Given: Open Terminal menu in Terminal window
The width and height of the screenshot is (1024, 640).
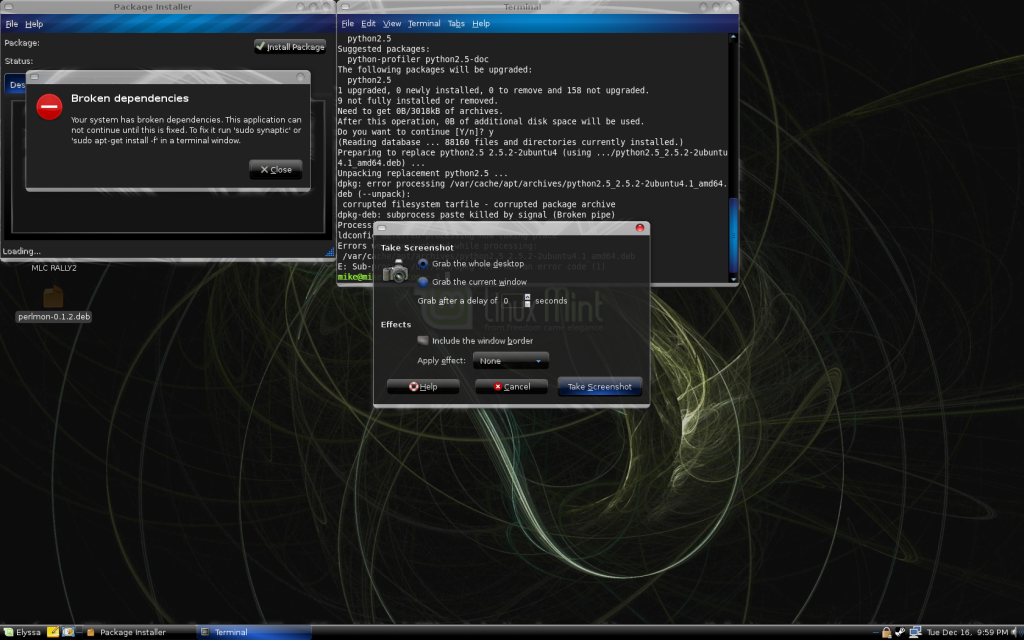Looking at the screenshot, I should 424,24.
